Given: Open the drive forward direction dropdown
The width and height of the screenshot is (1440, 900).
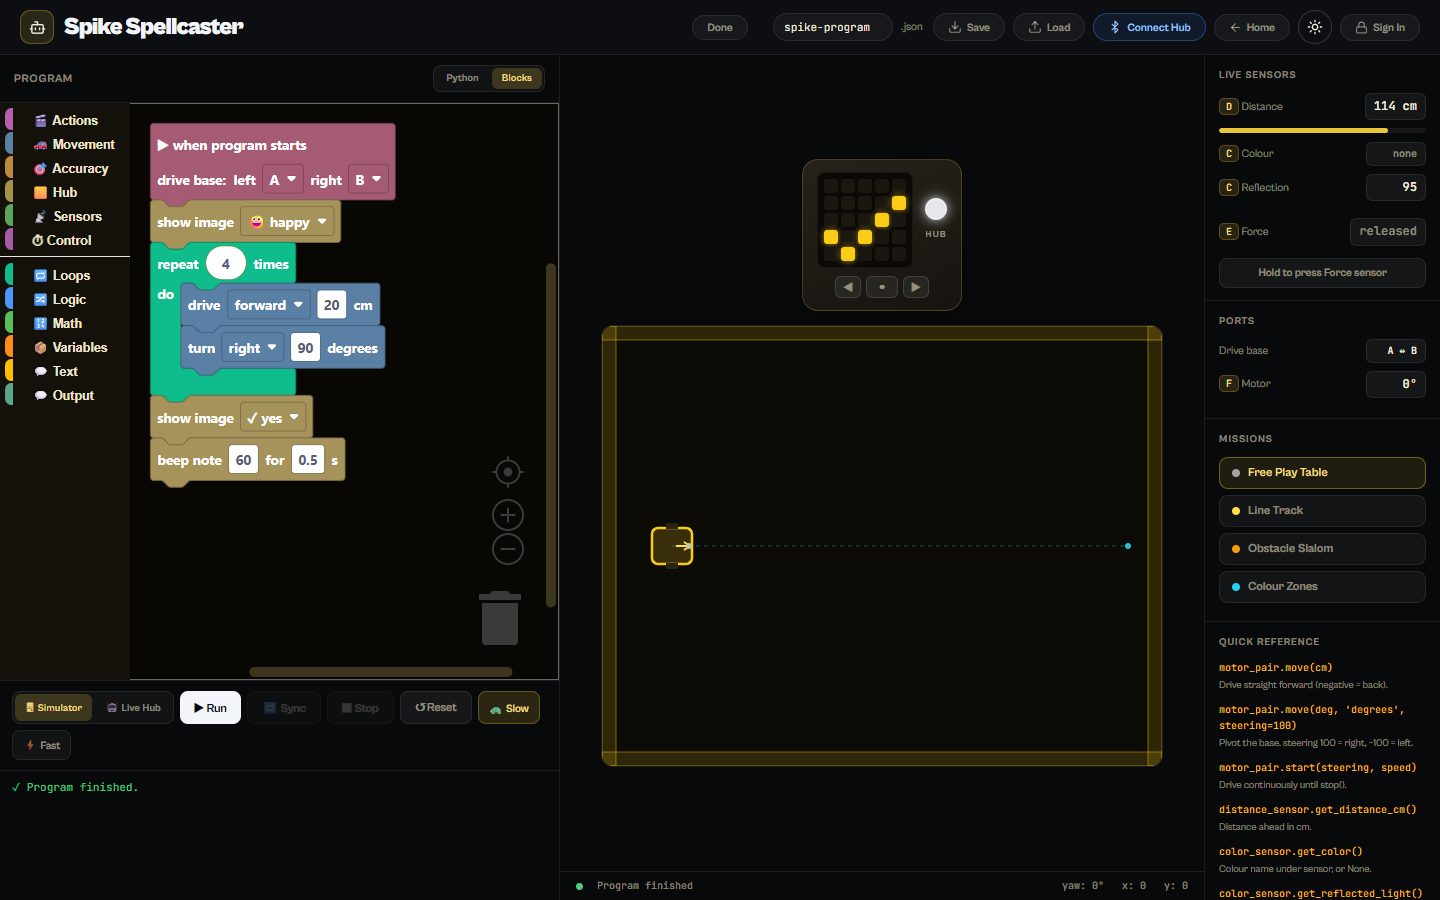Looking at the screenshot, I should 268,305.
